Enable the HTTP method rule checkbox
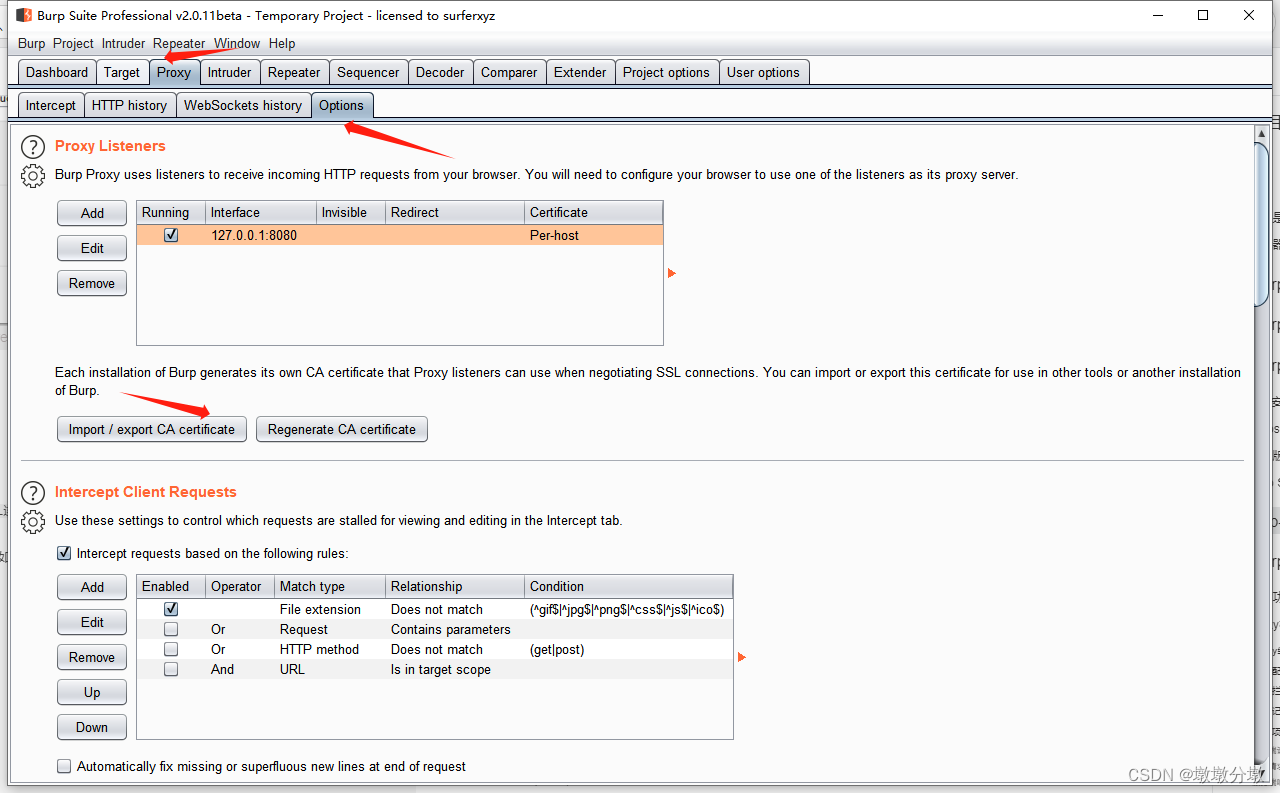The height and width of the screenshot is (793, 1280). [x=171, y=649]
